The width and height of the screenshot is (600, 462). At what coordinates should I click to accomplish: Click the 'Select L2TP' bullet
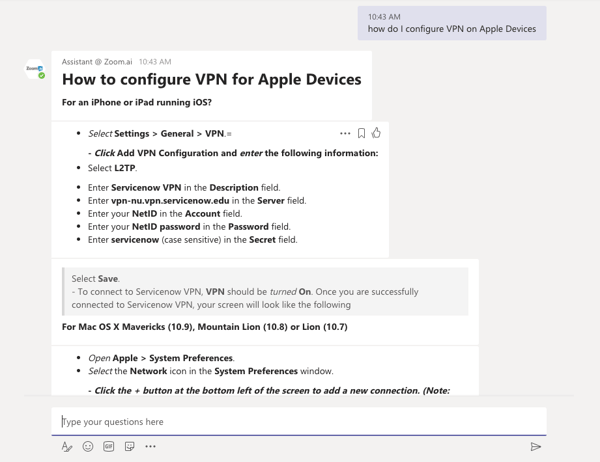coord(112,168)
